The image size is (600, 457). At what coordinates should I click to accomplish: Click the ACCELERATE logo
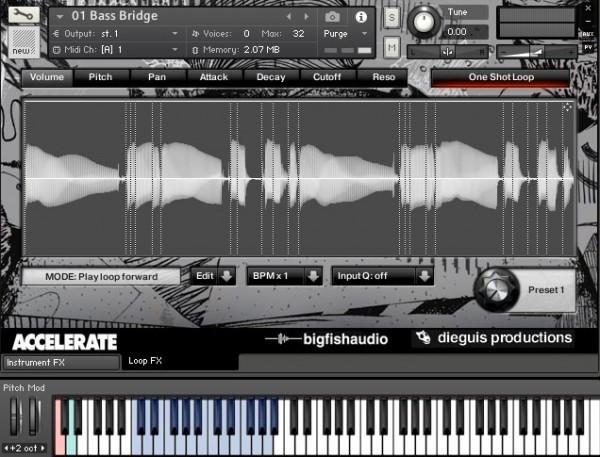coord(65,342)
